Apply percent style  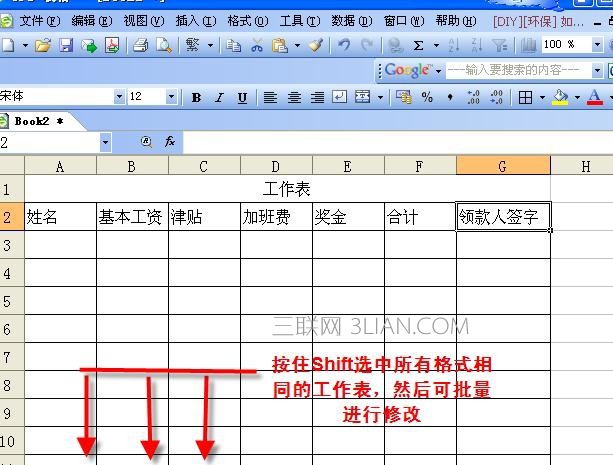(427, 97)
